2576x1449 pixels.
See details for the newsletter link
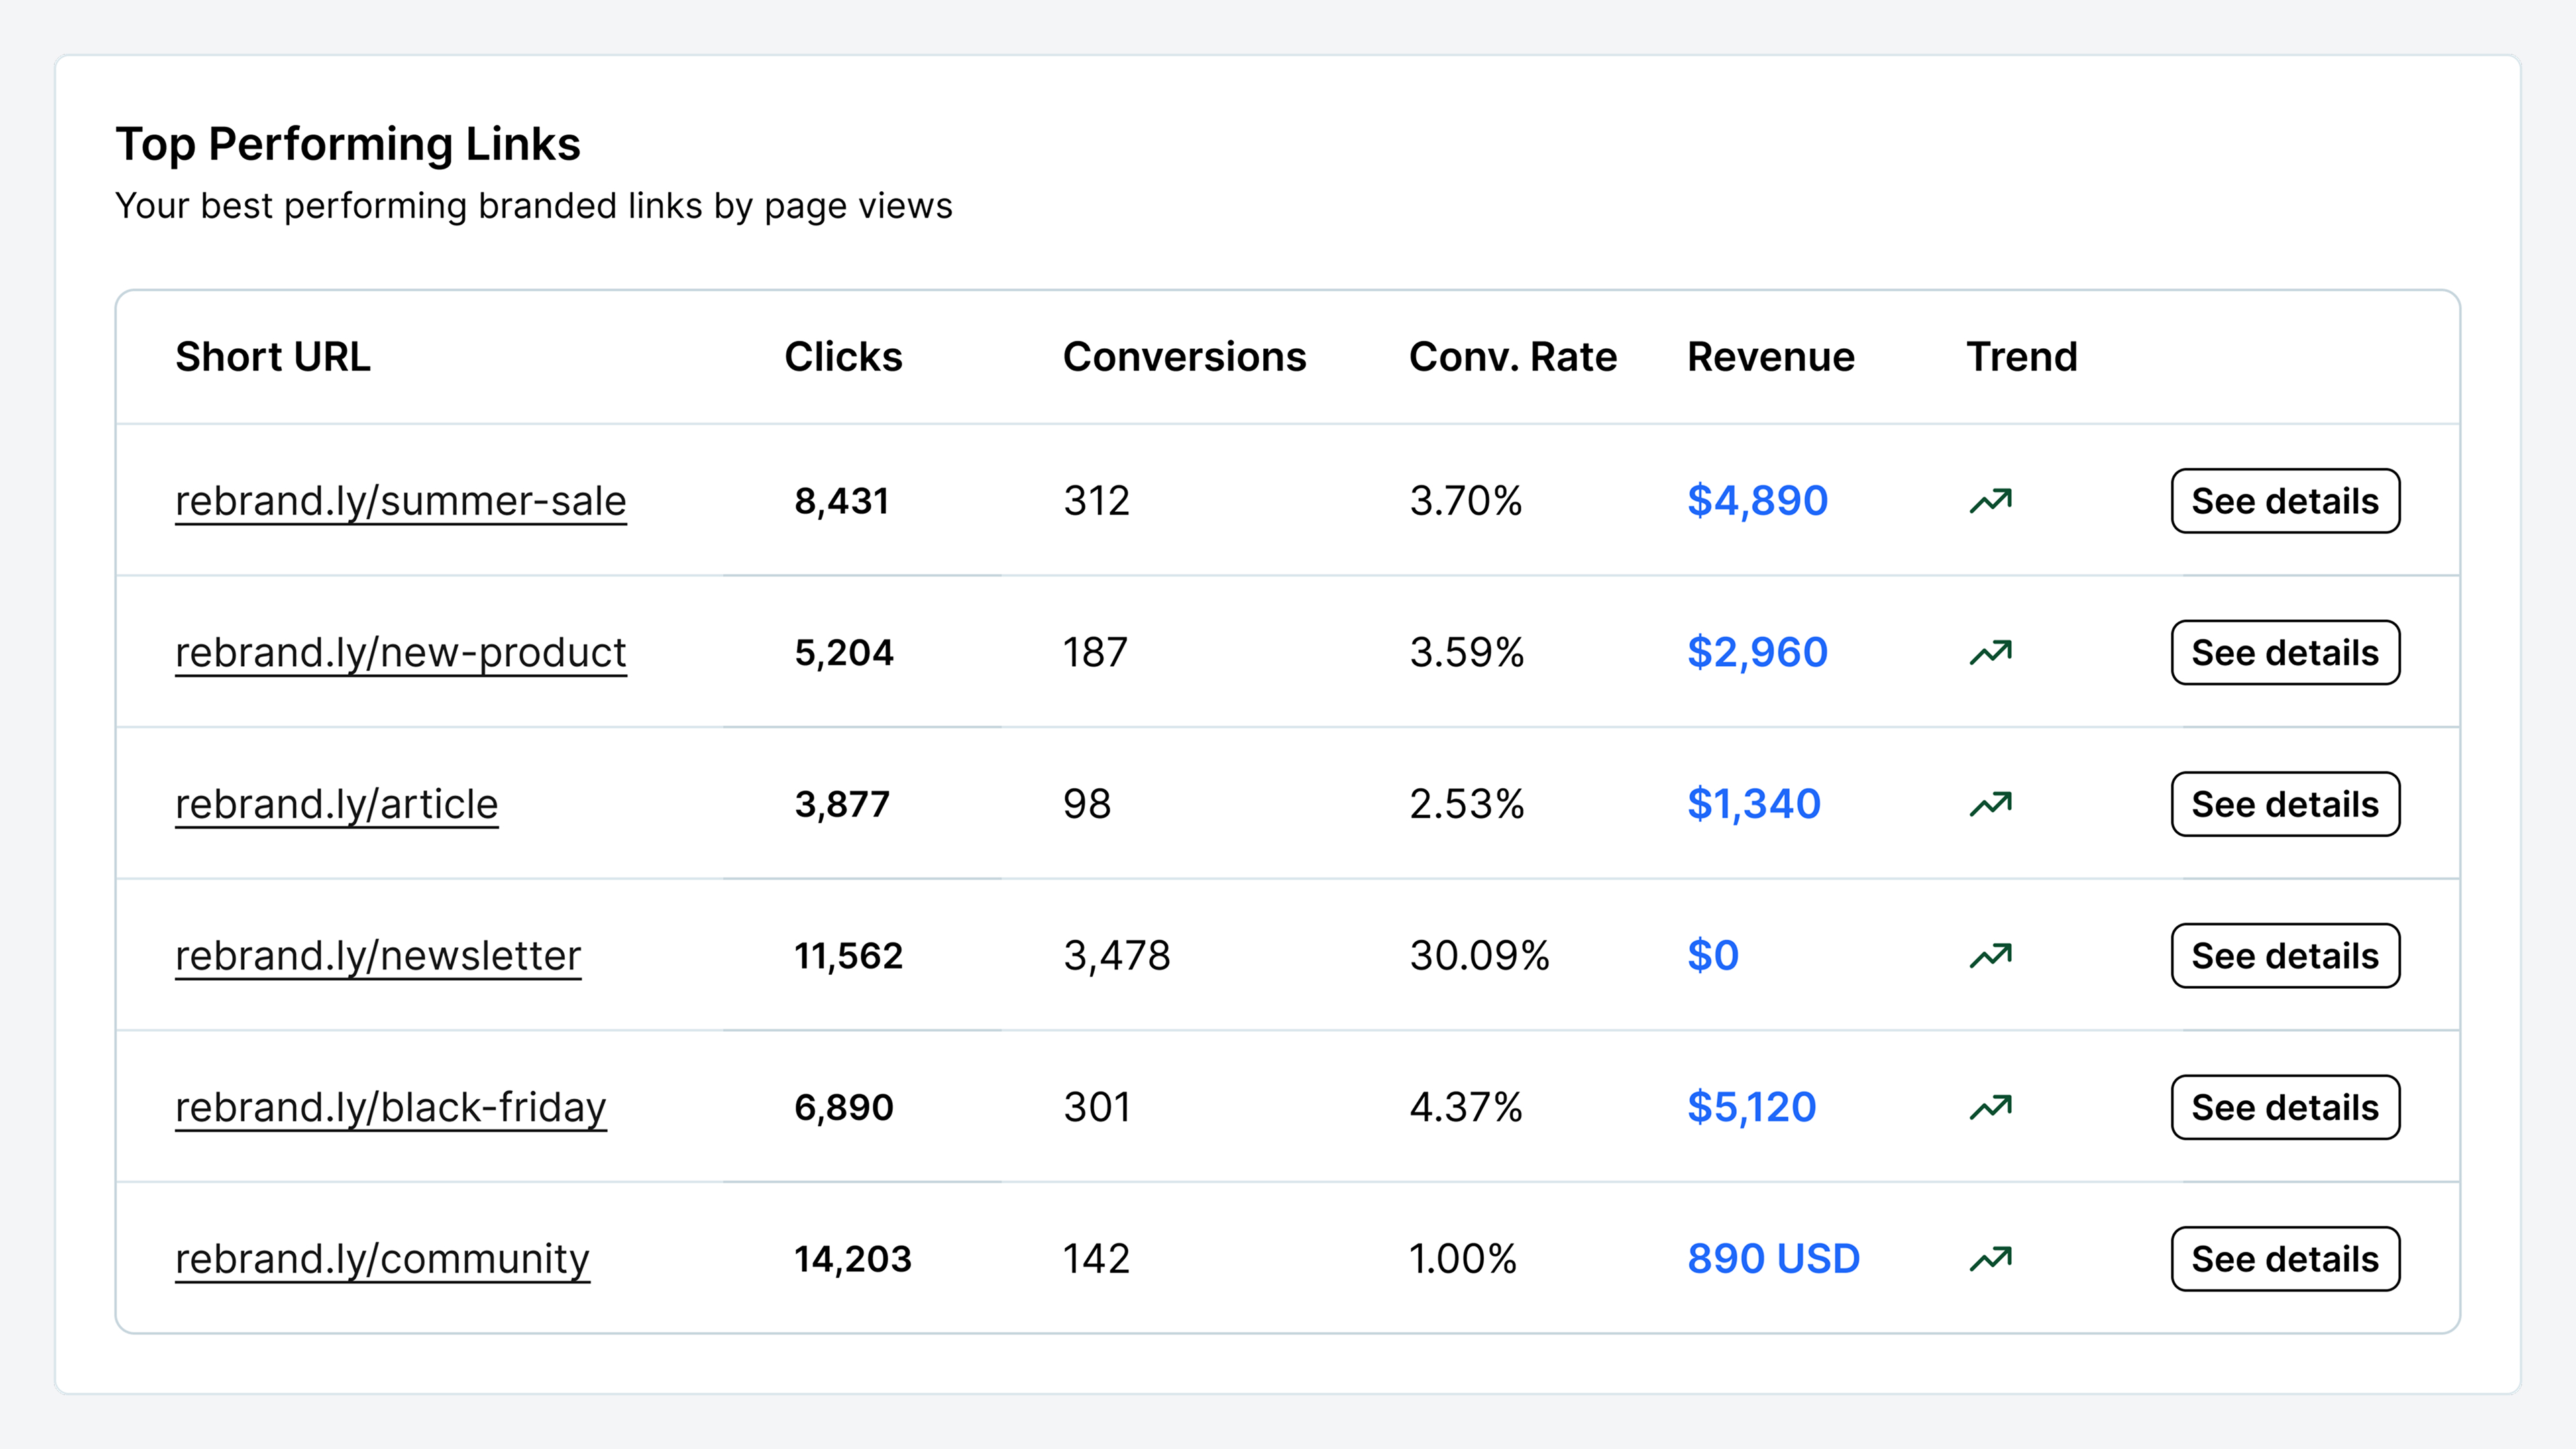(2284, 956)
